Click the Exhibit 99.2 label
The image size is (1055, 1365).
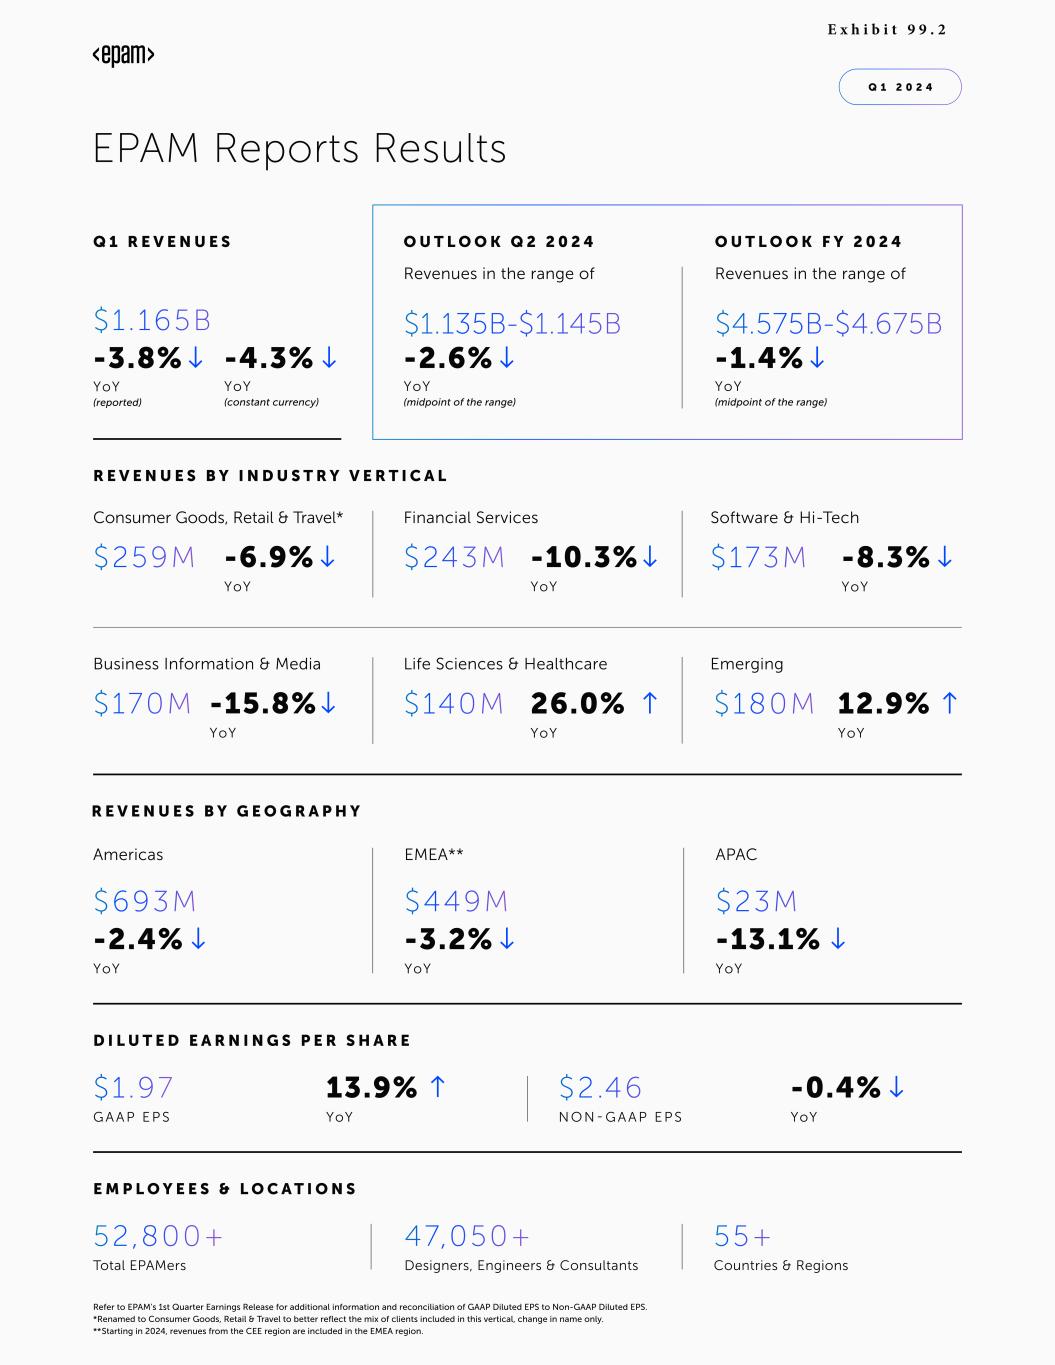point(886,30)
